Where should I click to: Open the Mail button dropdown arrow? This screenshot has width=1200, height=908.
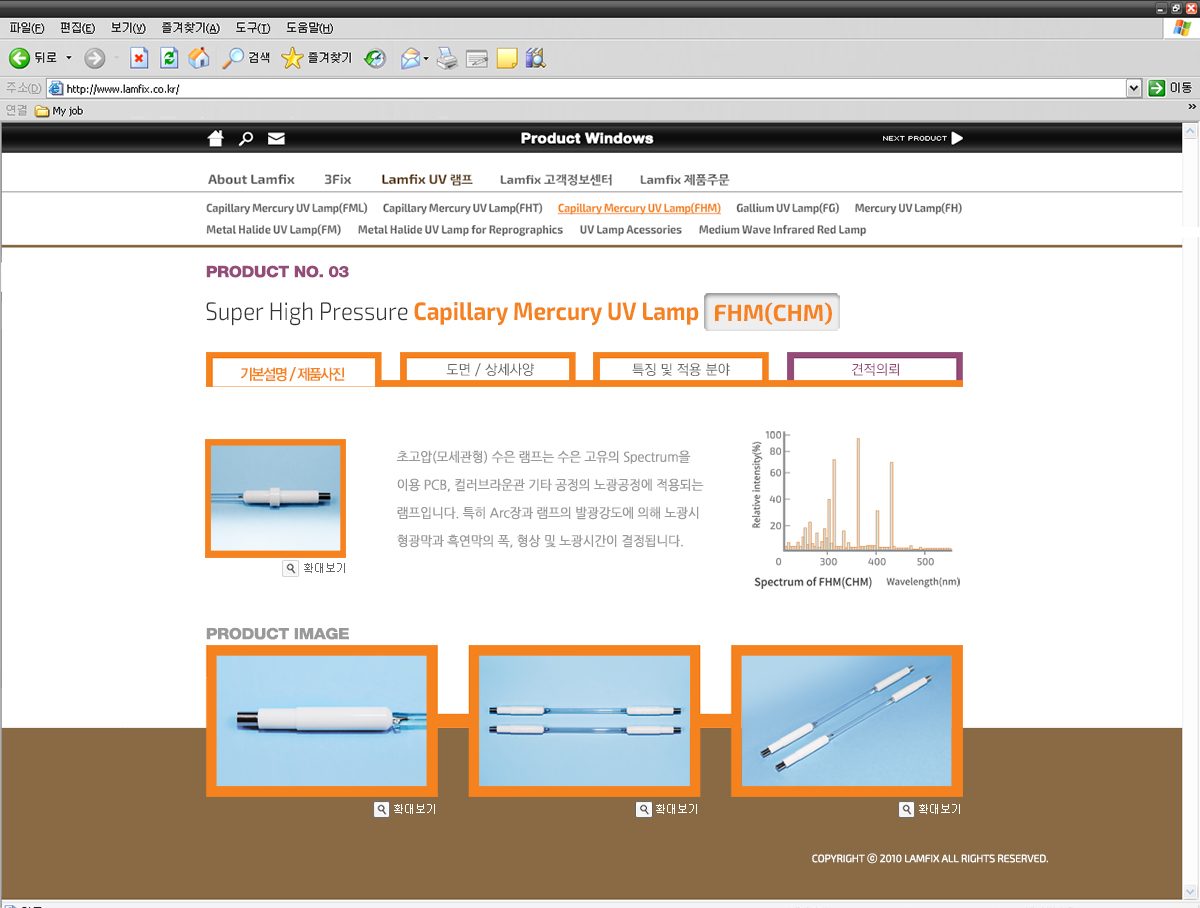pyautogui.click(x=426, y=58)
